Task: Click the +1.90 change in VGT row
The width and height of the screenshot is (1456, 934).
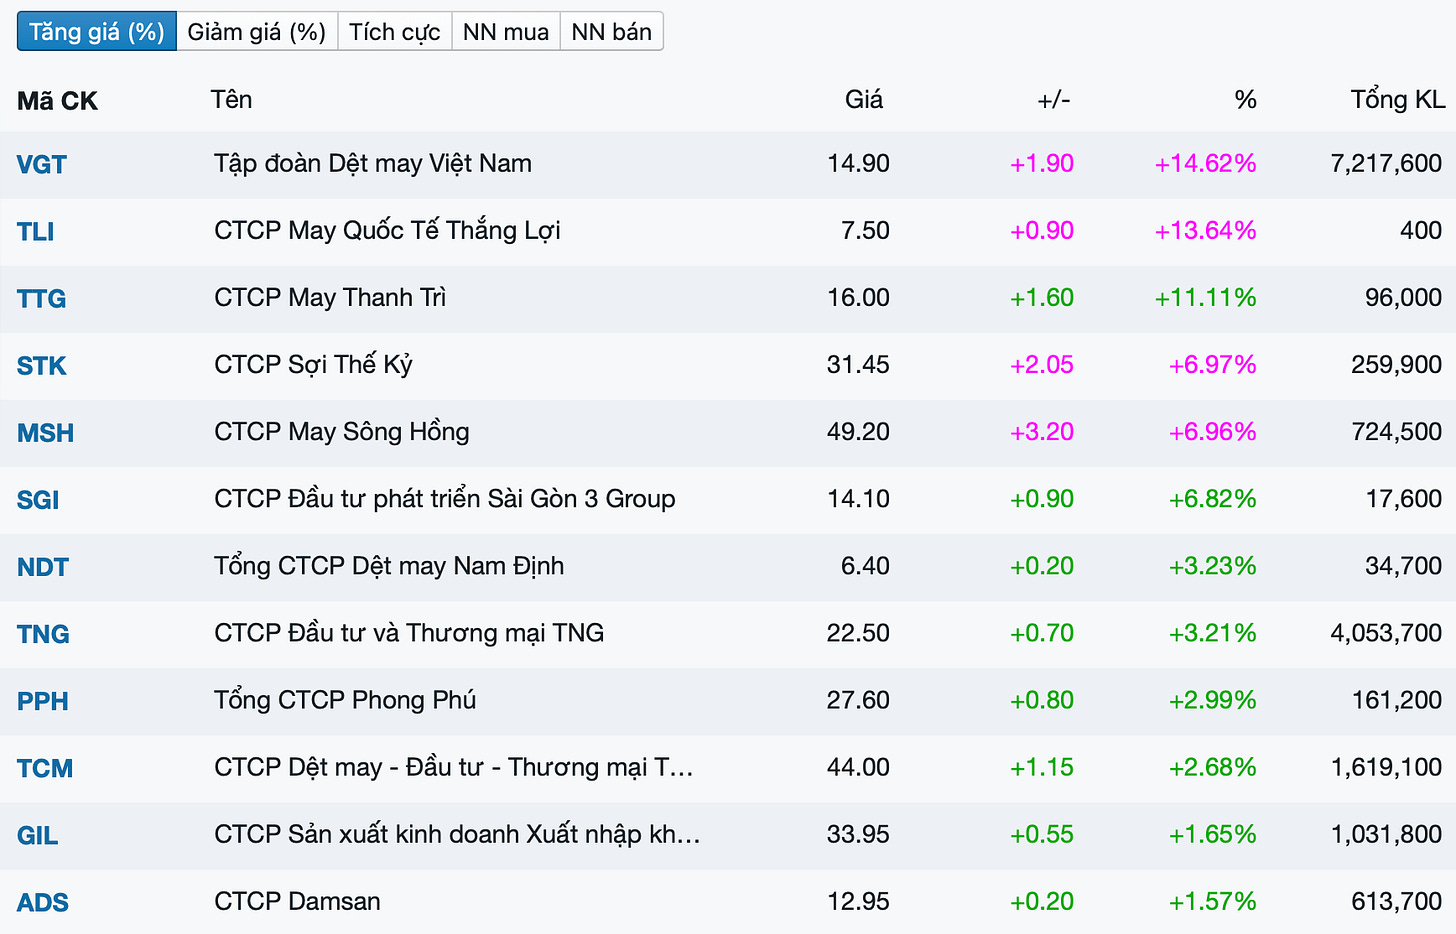Action: [1042, 163]
